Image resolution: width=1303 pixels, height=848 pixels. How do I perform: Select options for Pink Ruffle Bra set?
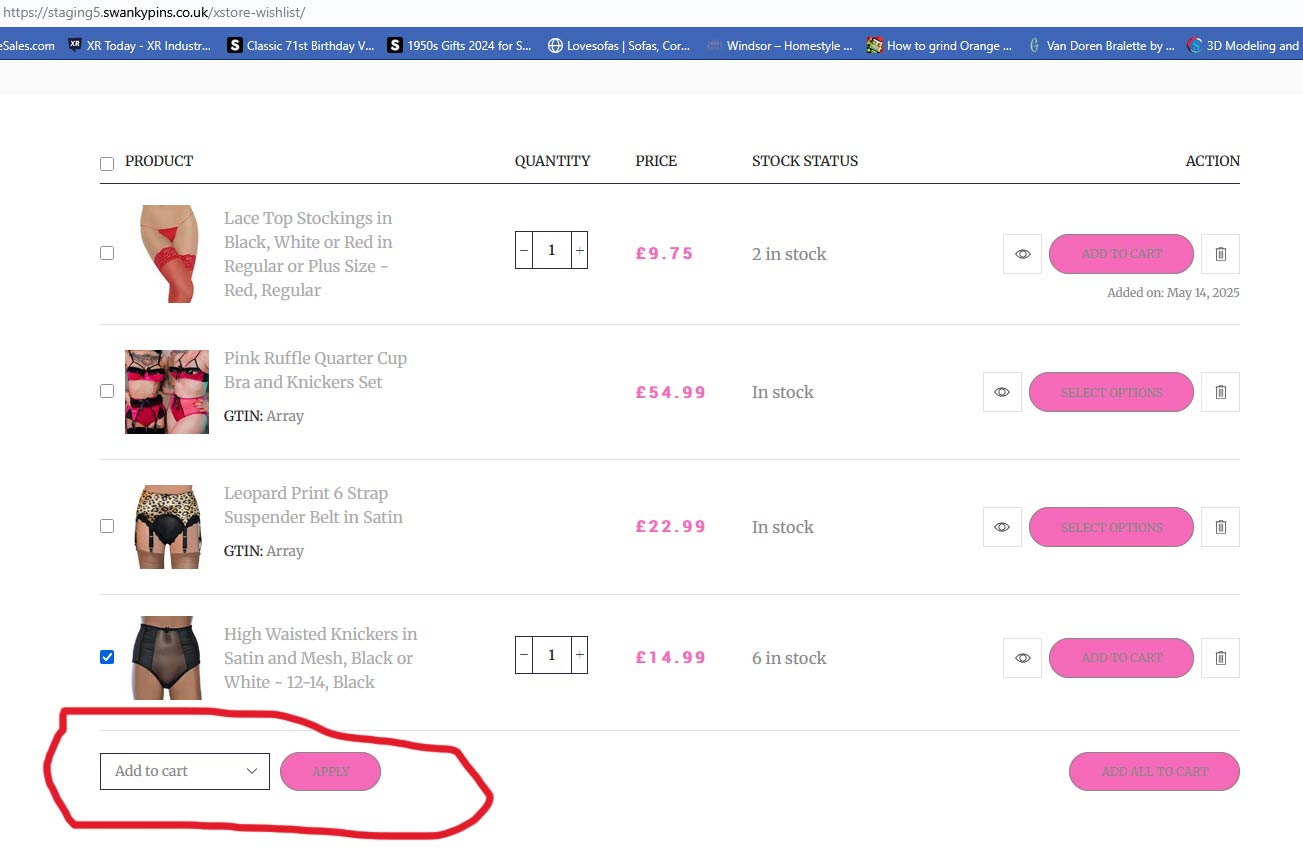tap(1111, 392)
